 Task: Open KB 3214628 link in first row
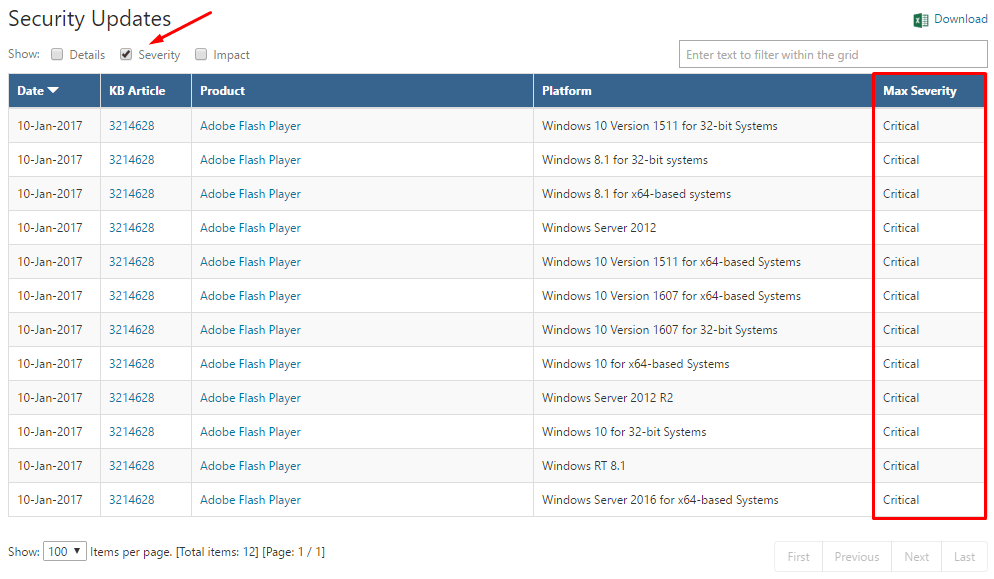(132, 126)
